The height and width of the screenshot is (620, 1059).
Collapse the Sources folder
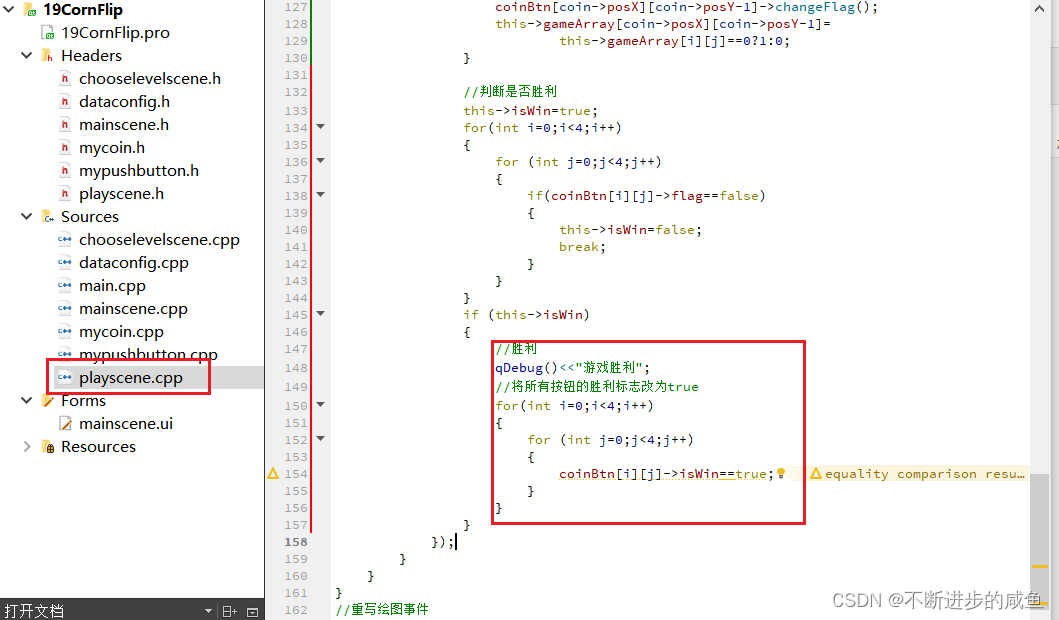click(26, 216)
